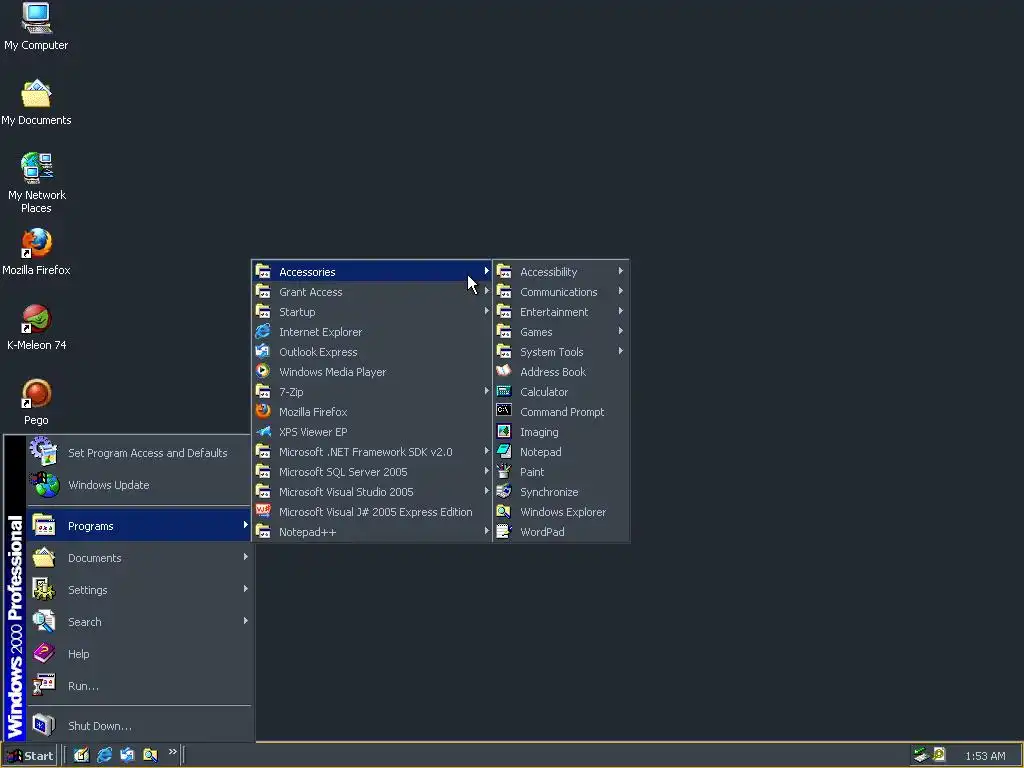Click the XPS Viewer EP icon
1024x768 pixels.
[x=263, y=431]
